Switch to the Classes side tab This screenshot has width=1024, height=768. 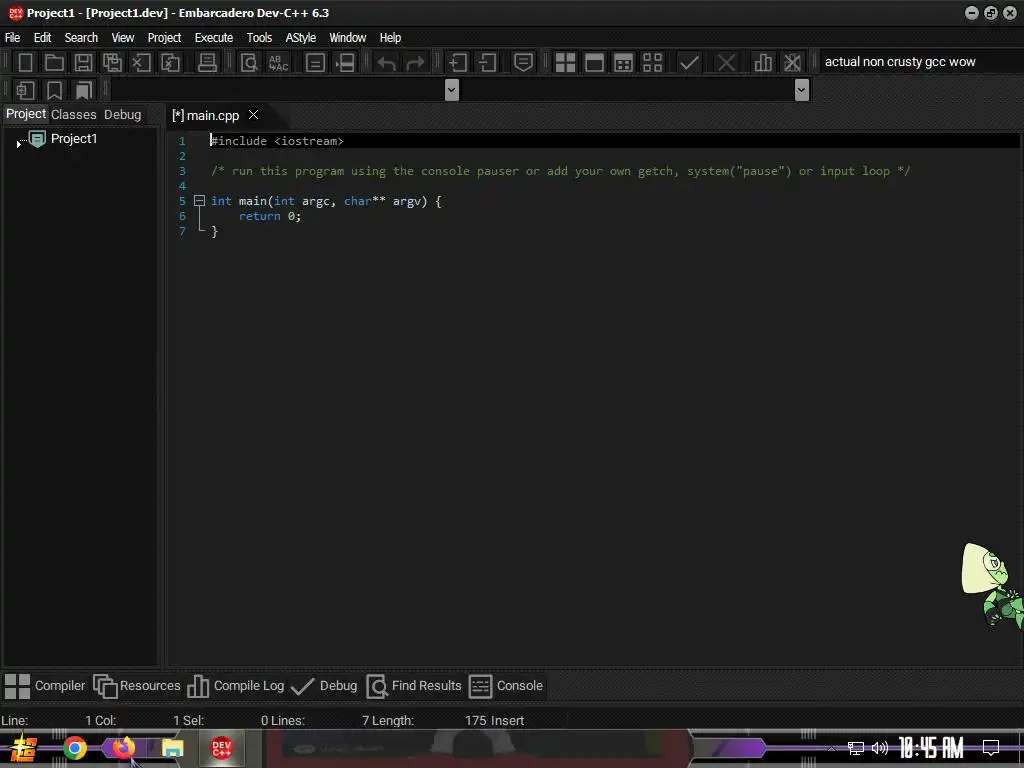pos(74,115)
